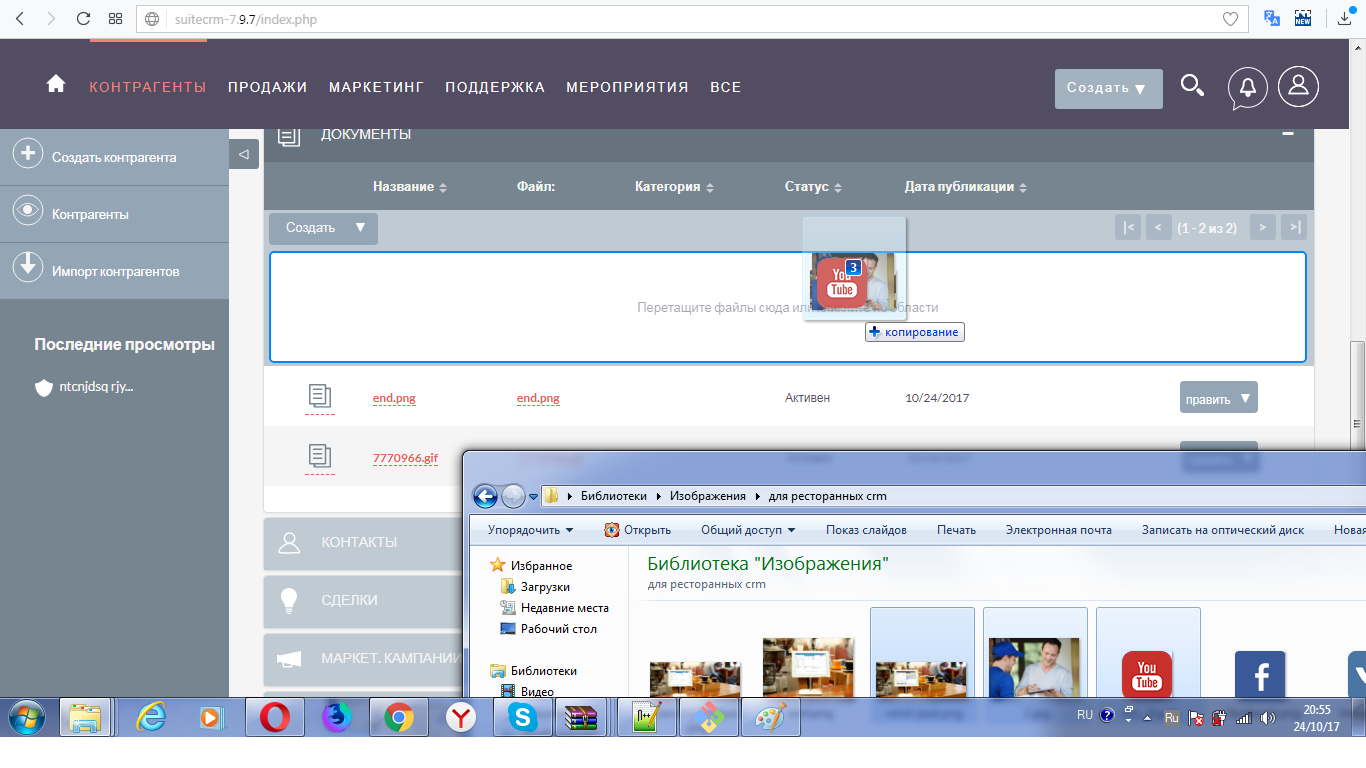Bookmark the page with the heart icon
The image size is (1366, 768).
[1231, 19]
